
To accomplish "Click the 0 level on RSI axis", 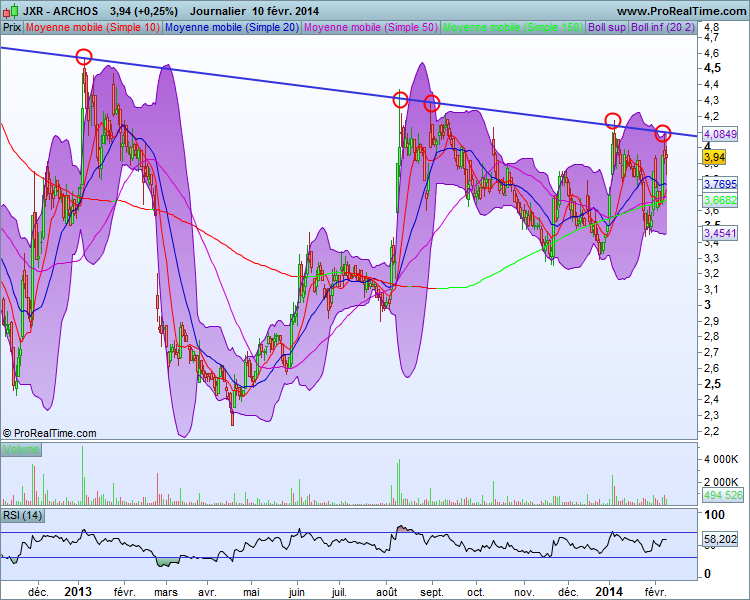I will coord(708,573).
